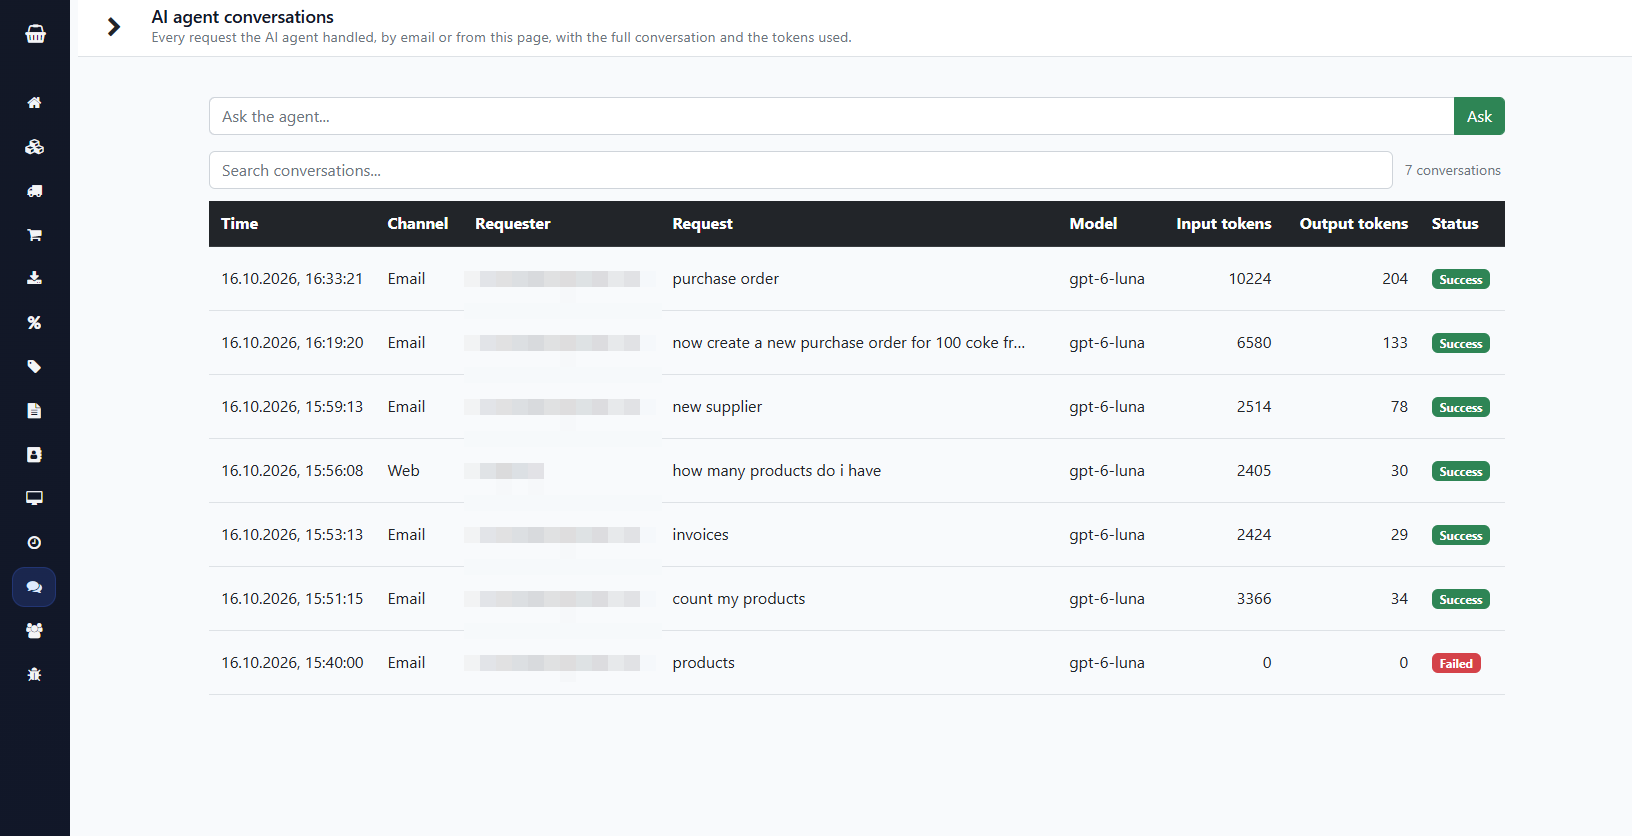Click the Status column header

[x=1455, y=224]
